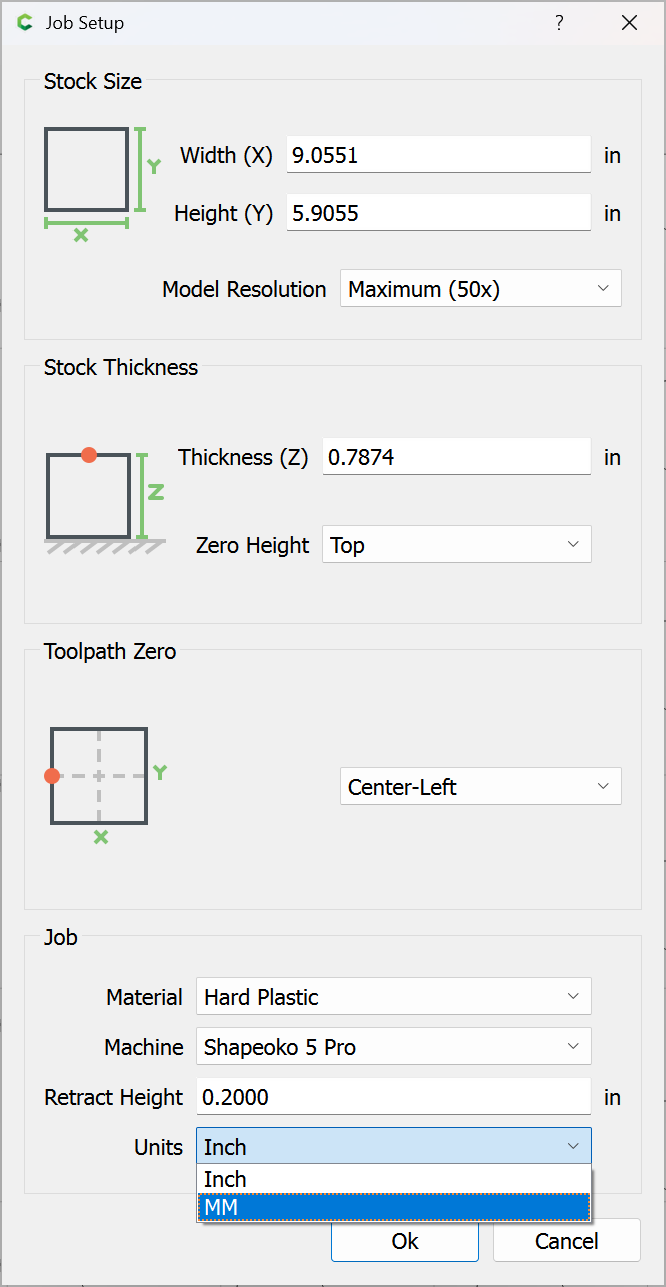This screenshot has width=666, height=1287.
Task: Cancel the Job Setup dialog
Action: coord(566,1241)
